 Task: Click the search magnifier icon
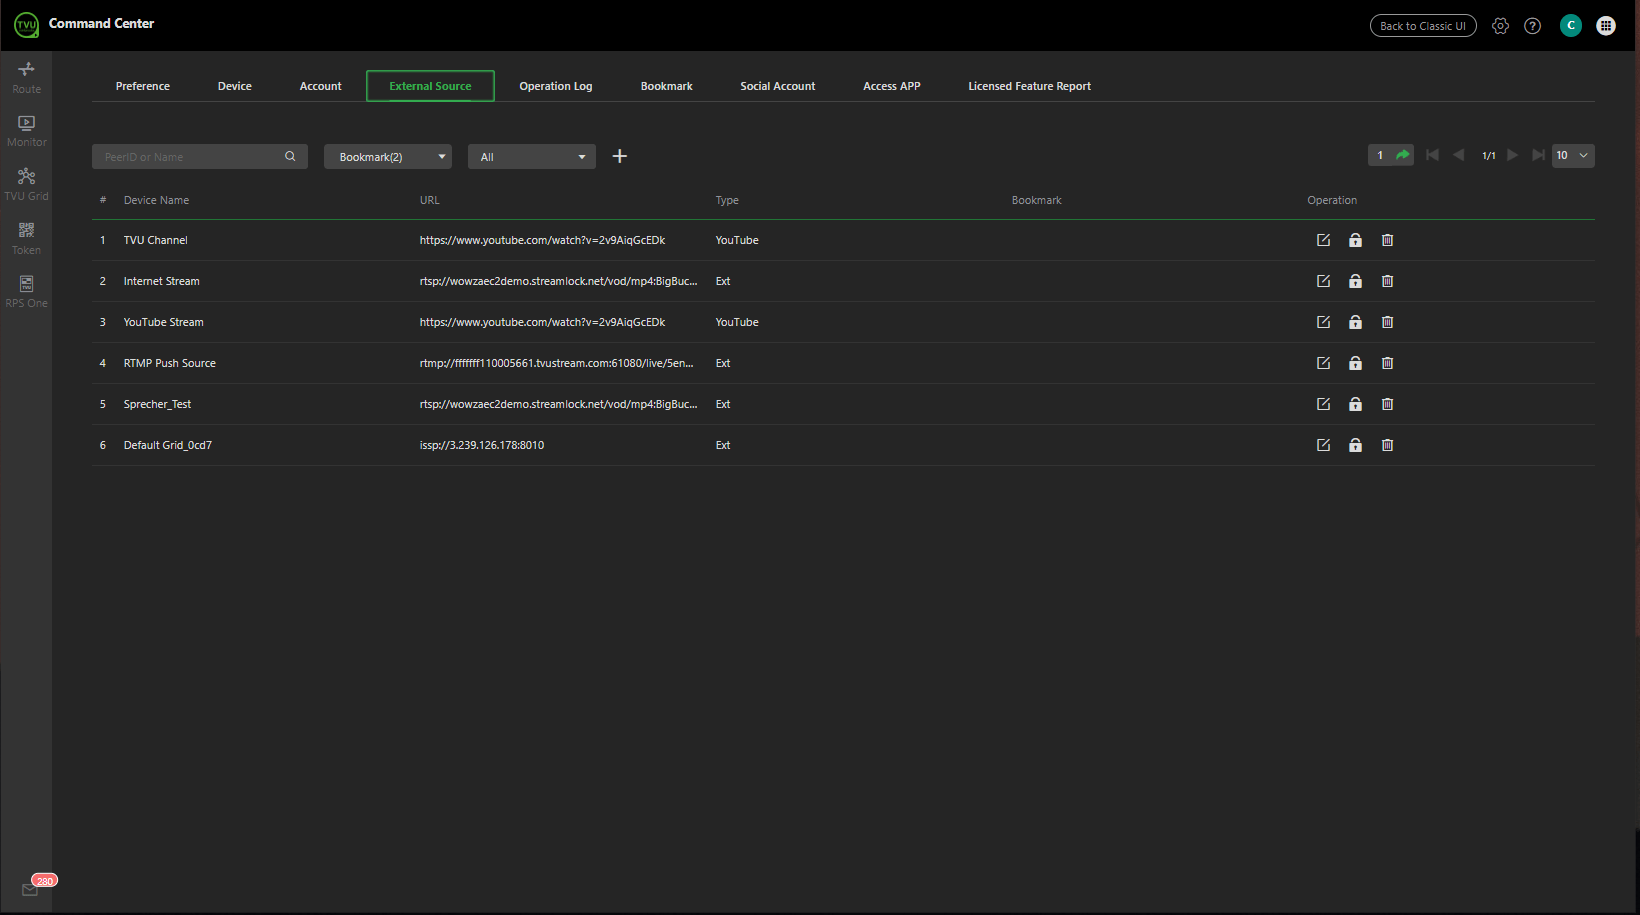[290, 156]
